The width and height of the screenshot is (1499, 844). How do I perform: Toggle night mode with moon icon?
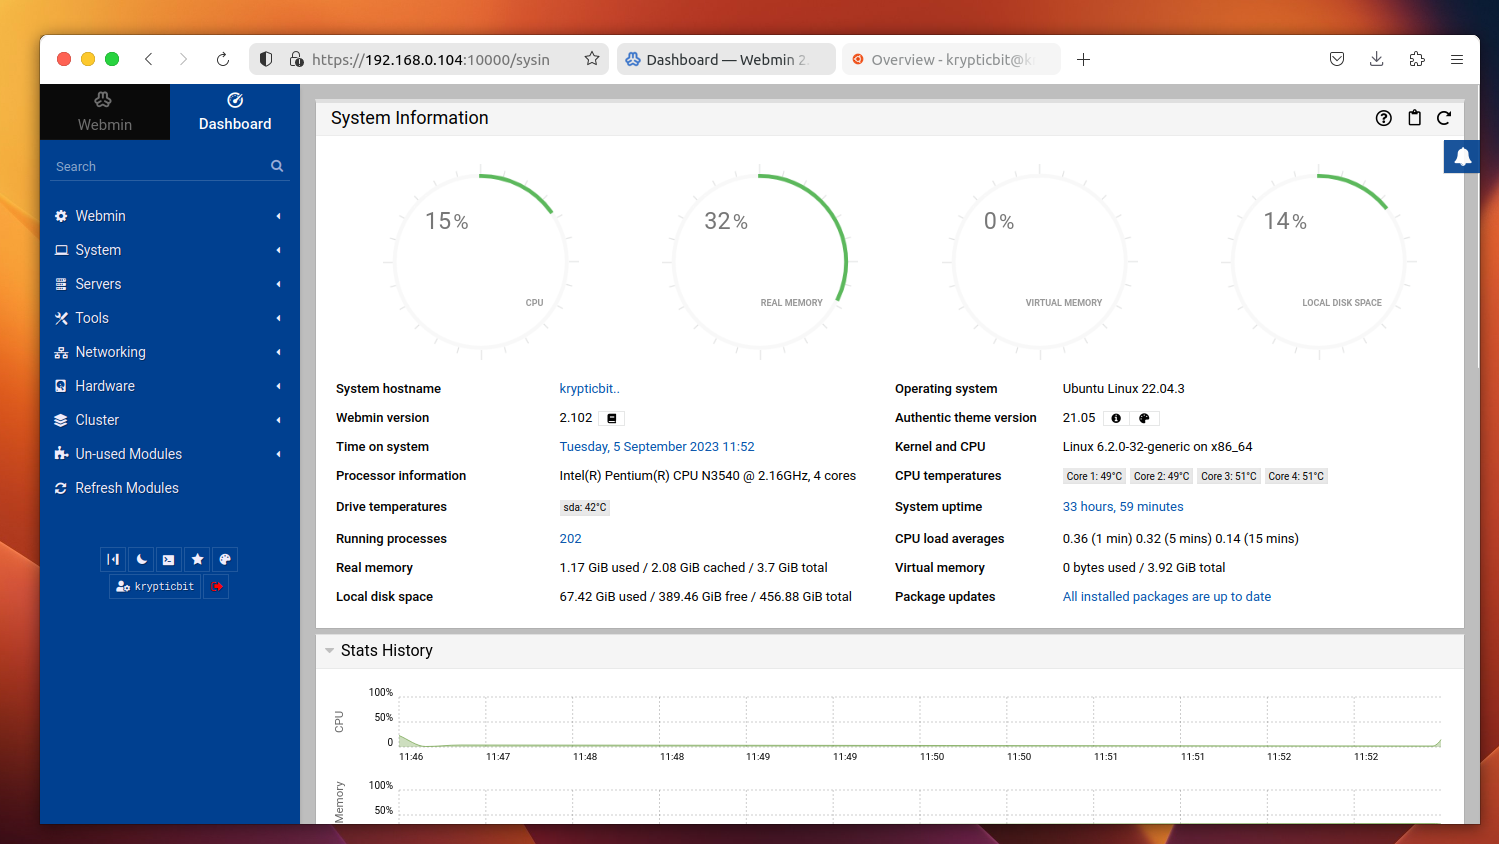(141, 560)
